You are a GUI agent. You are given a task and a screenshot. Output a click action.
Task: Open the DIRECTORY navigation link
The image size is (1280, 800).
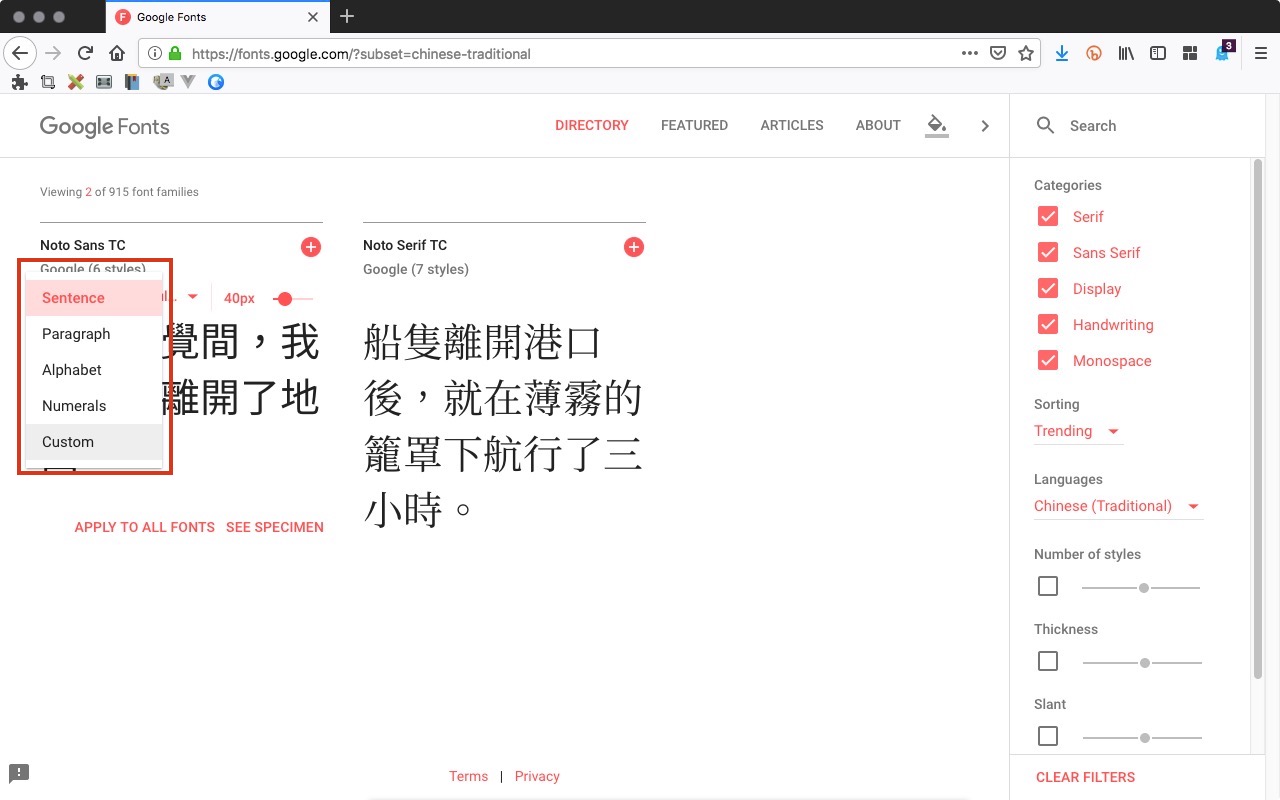(592, 125)
